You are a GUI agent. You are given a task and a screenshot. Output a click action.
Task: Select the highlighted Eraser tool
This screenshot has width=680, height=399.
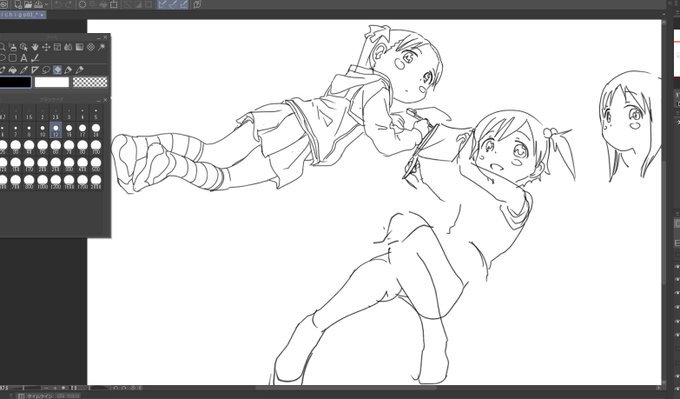click(57, 69)
